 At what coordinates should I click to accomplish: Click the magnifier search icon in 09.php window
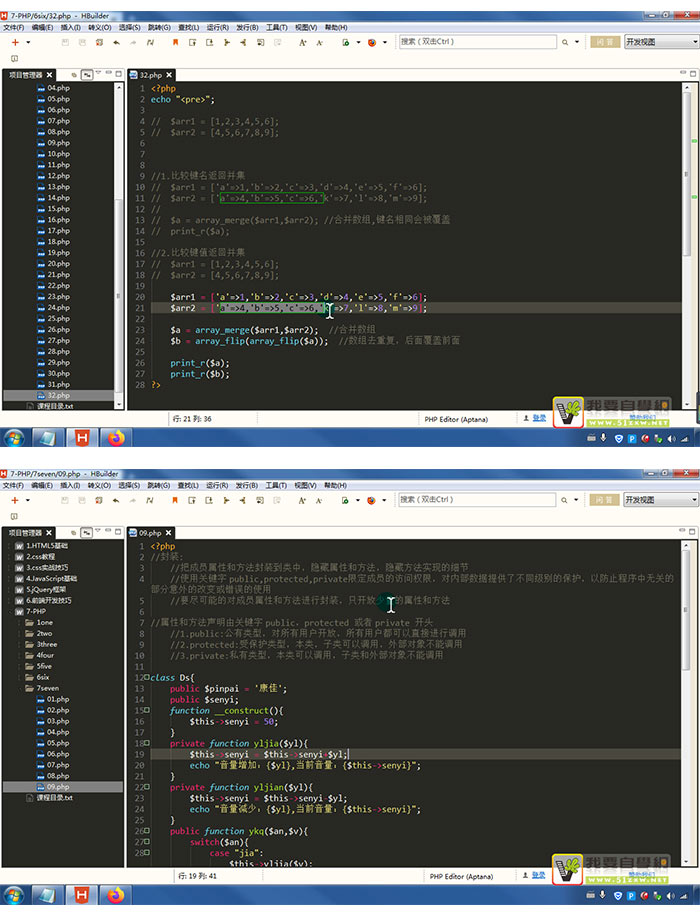[564, 500]
